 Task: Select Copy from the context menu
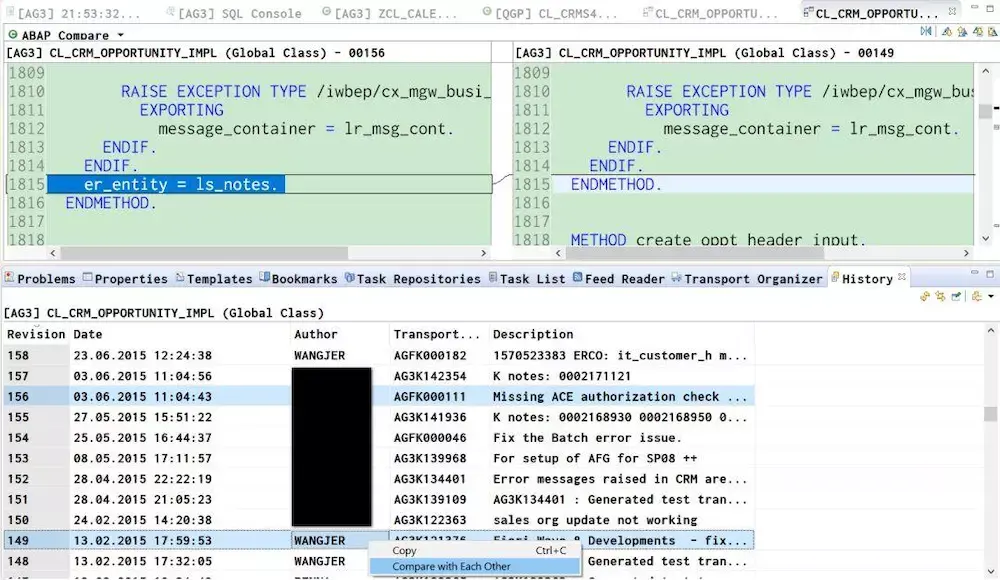click(x=405, y=550)
